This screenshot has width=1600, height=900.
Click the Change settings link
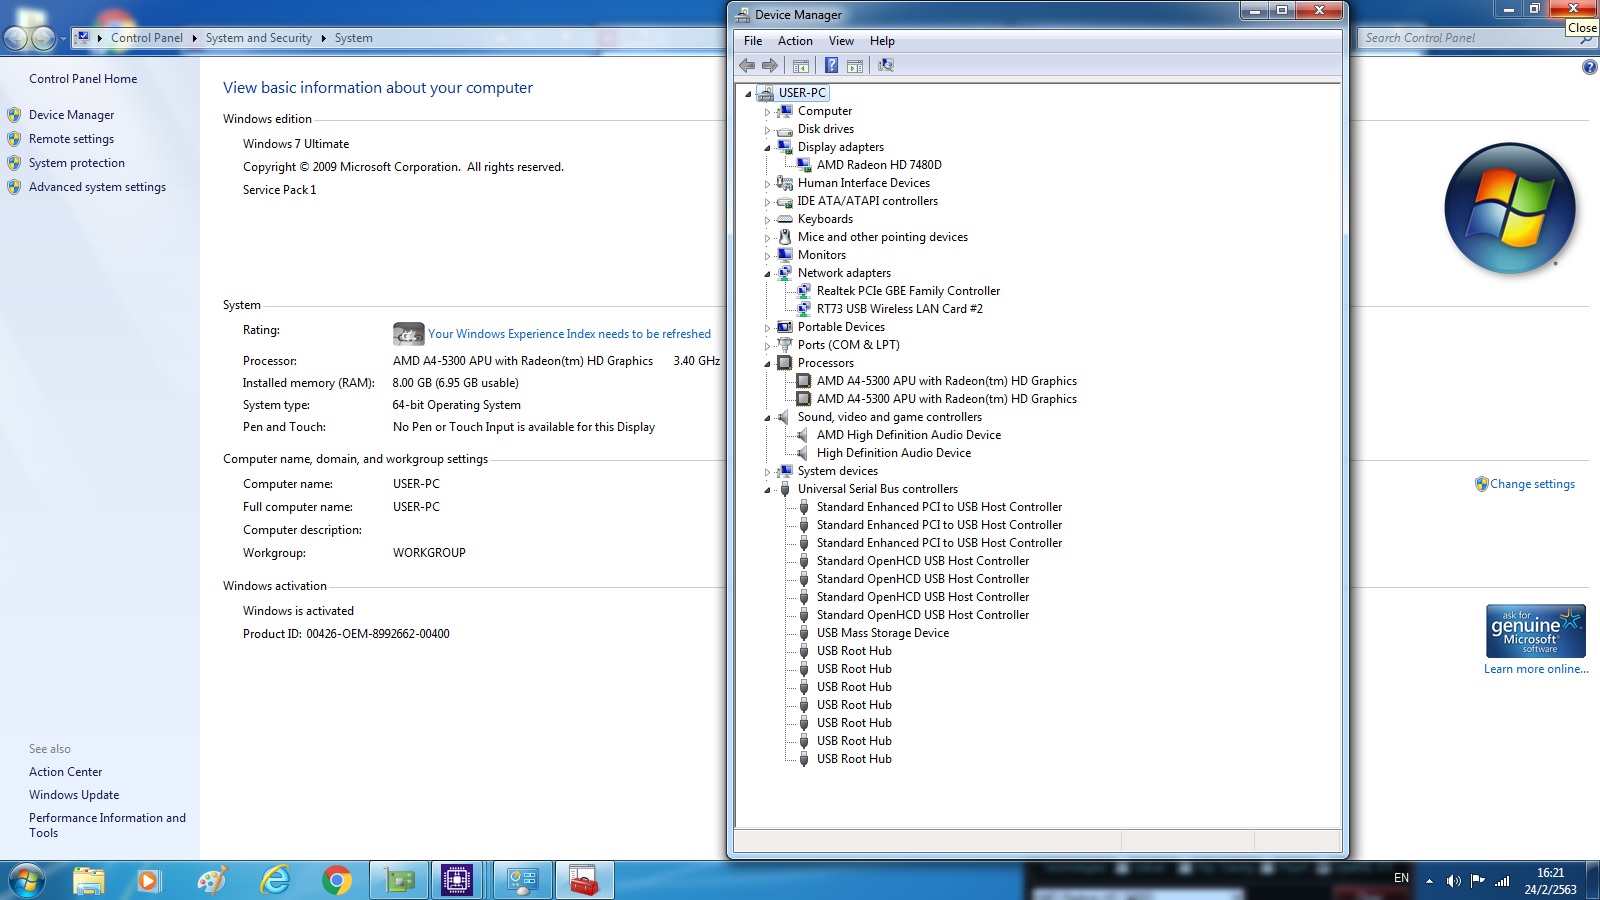pyautogui.click(x=1532, y=484)
